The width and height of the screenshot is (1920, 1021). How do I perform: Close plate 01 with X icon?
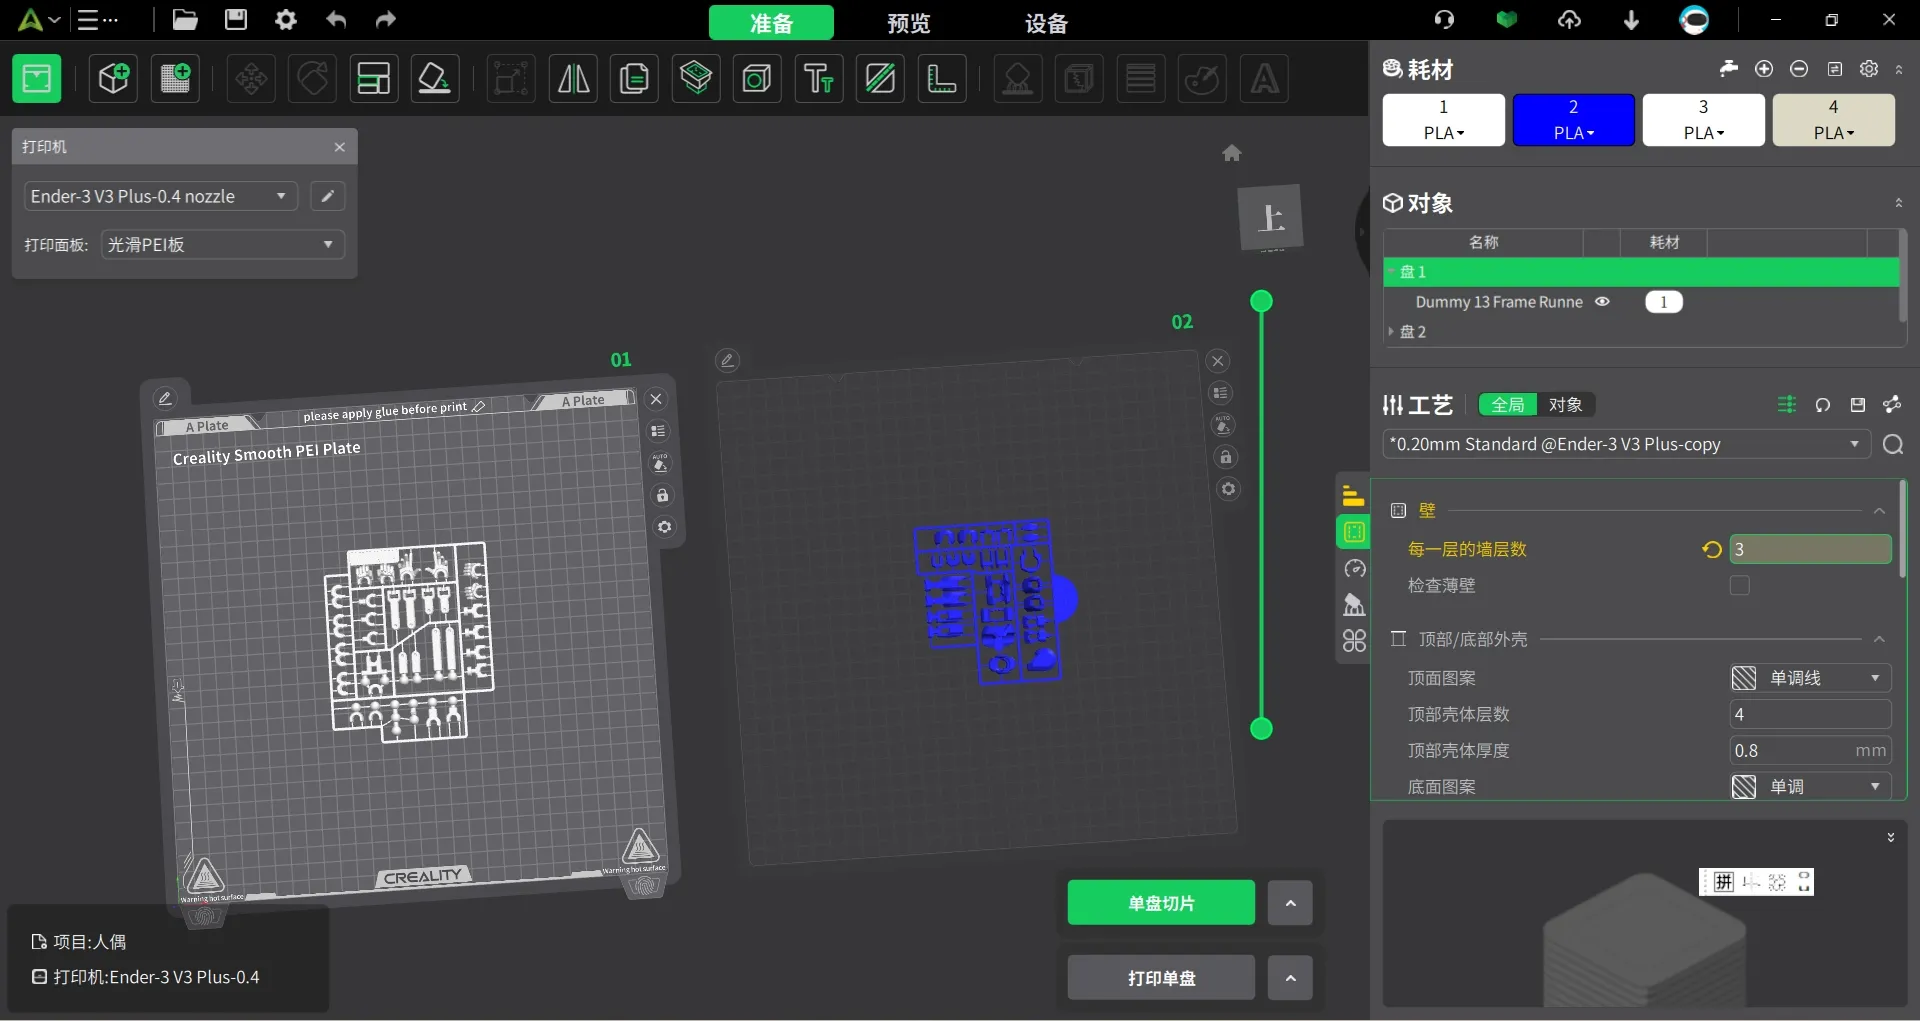(656, 399)
